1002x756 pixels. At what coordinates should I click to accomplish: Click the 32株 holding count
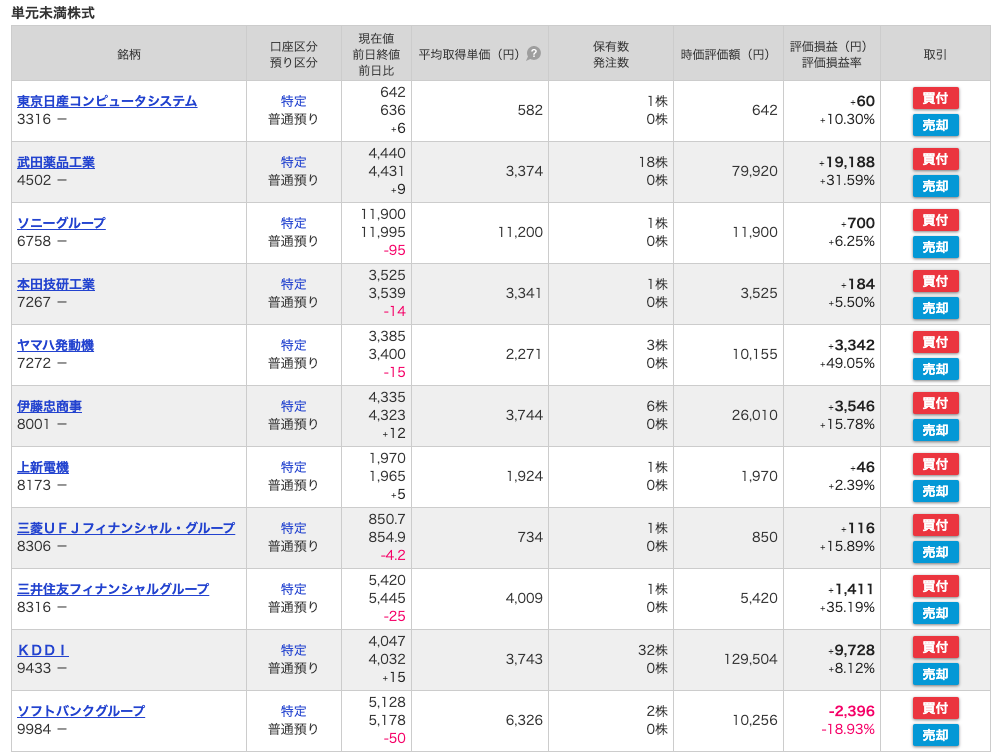(x=652, y=650)
